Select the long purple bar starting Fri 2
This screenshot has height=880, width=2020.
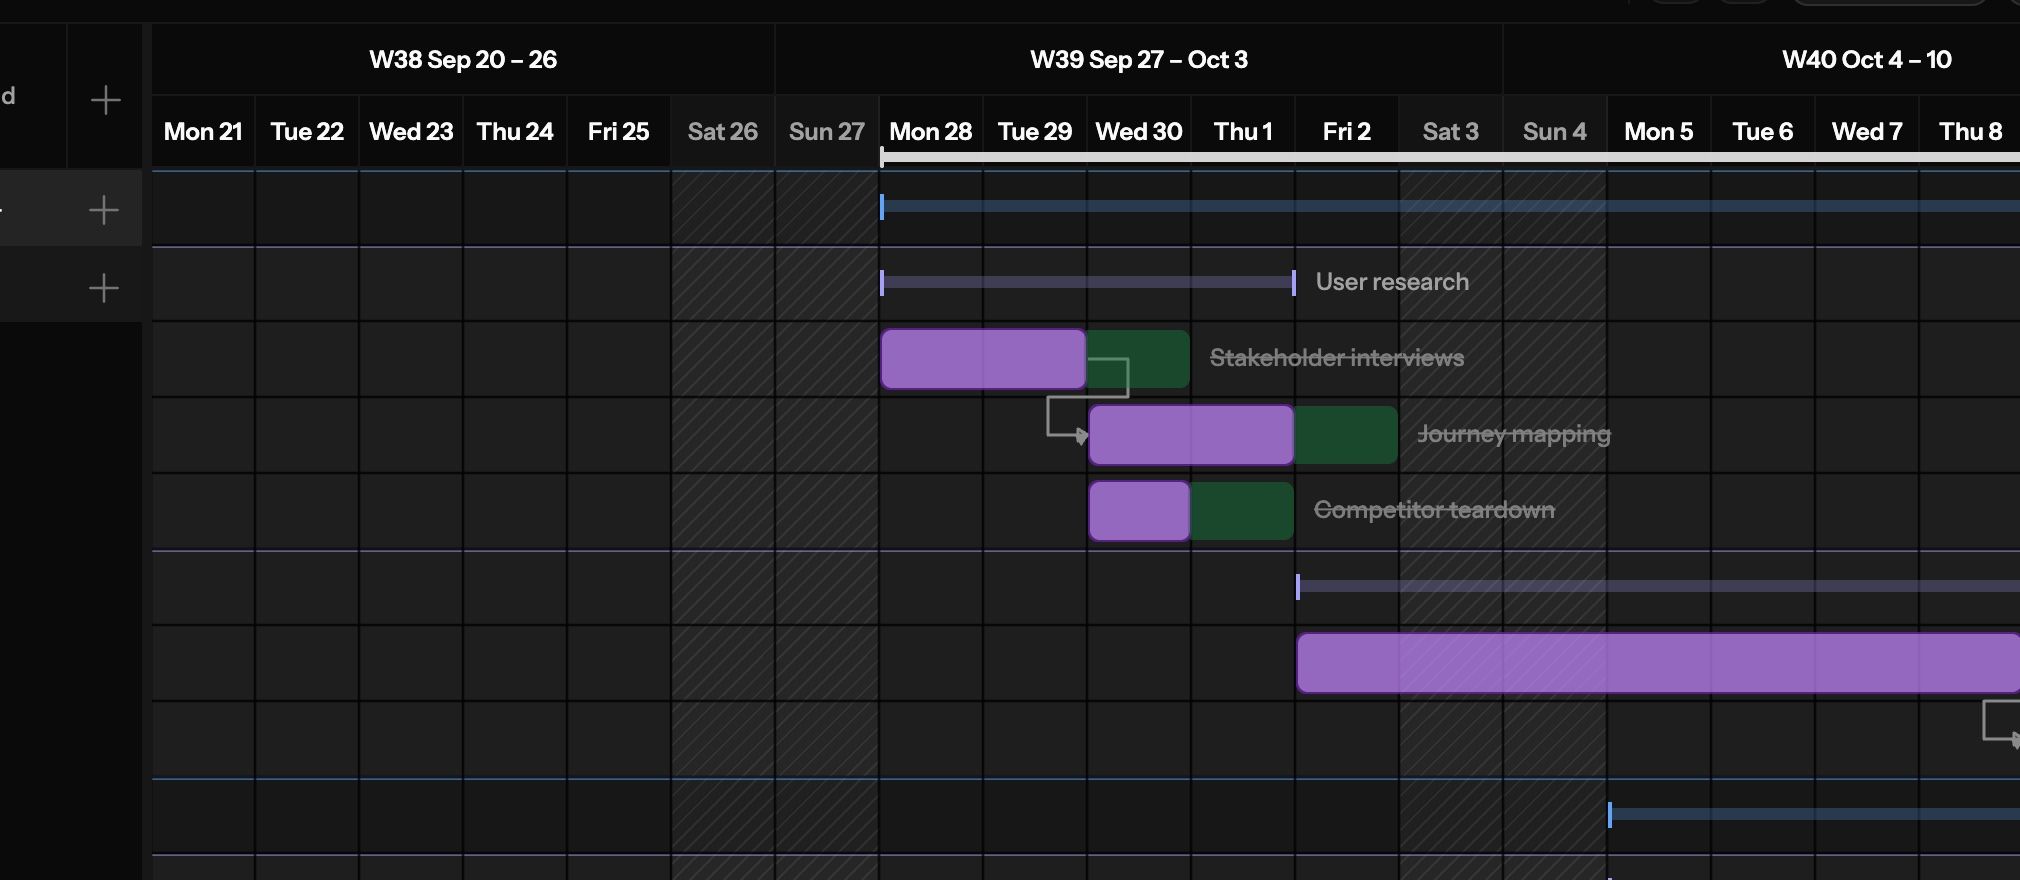click(1658, 663)
